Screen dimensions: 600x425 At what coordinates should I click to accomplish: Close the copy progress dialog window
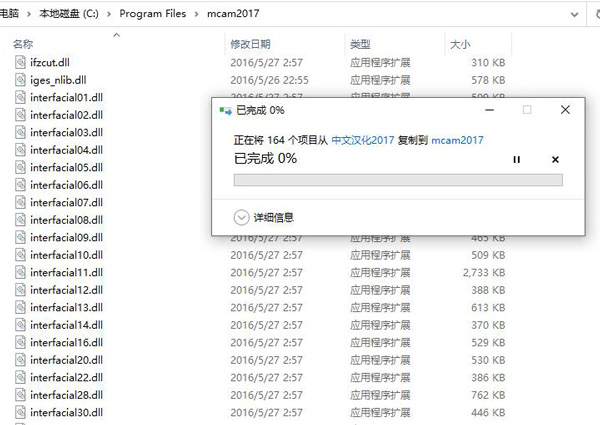565,110
